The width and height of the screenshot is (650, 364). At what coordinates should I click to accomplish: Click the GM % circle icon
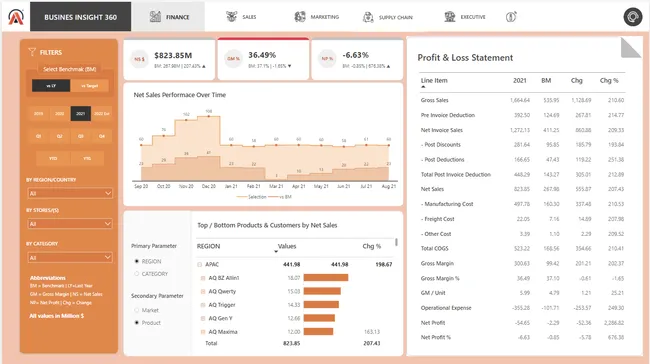pyautogui.click(x=233, y=59)
